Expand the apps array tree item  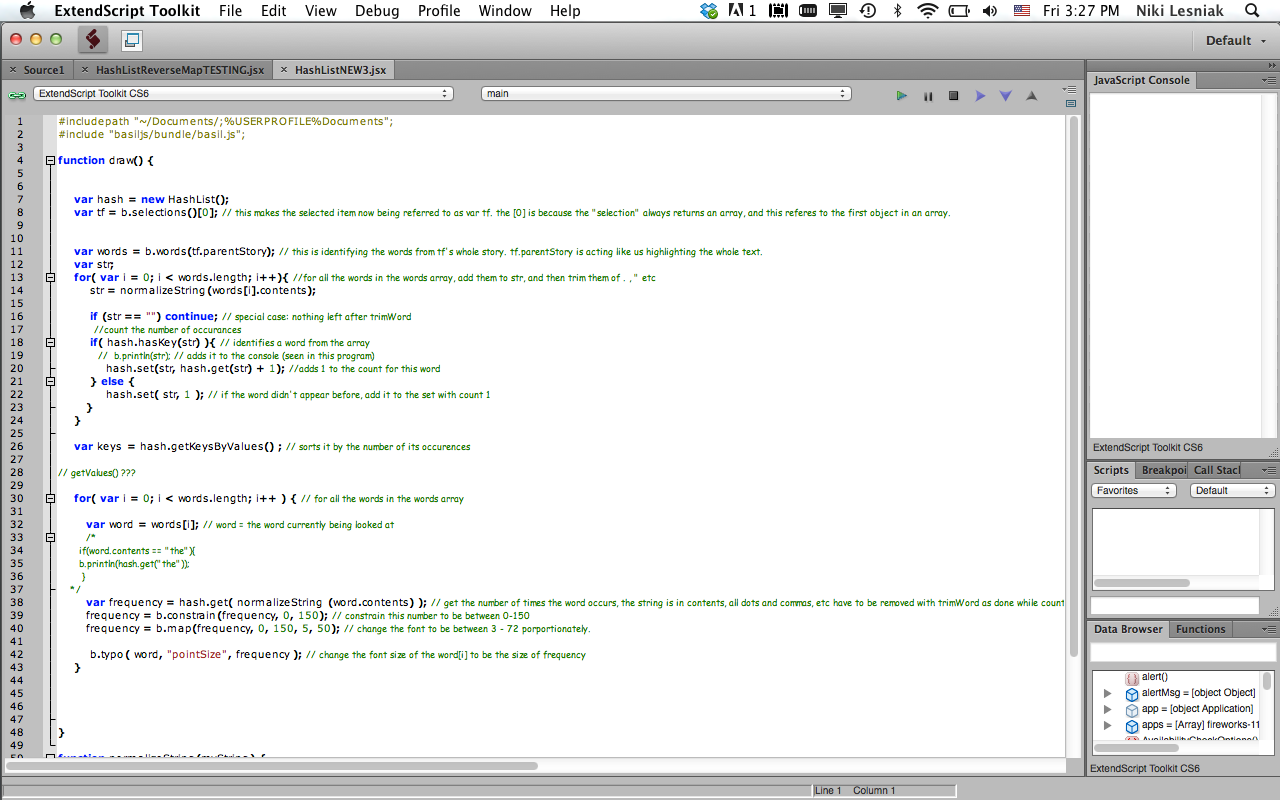coord(1107,725)
